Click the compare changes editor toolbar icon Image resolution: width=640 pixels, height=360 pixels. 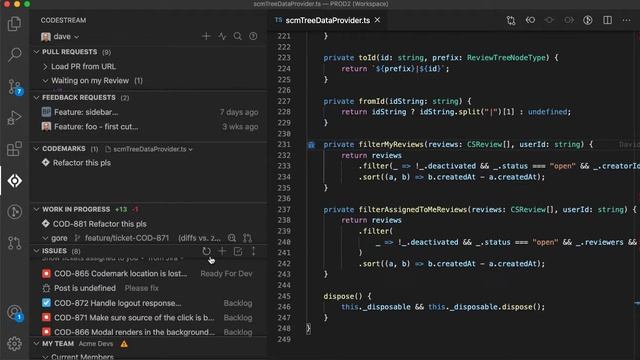(x=511, y=20)
